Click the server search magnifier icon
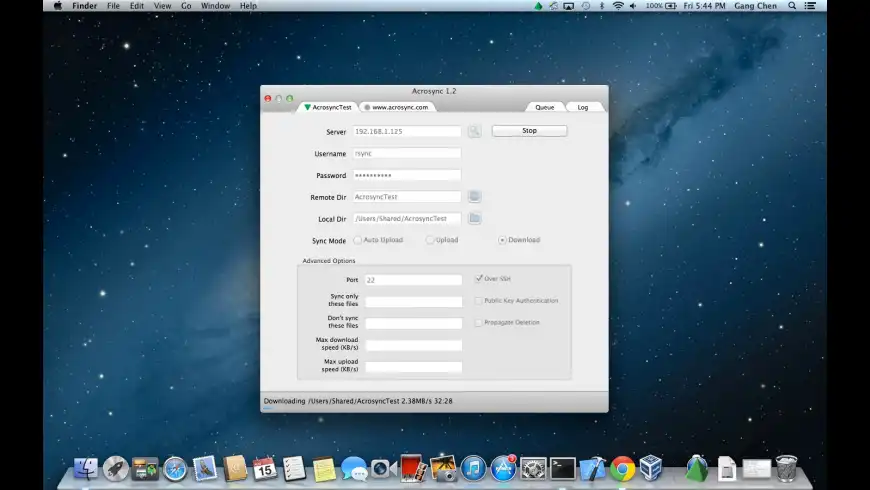This screenshot has height=490, width=870. (474, 131)
